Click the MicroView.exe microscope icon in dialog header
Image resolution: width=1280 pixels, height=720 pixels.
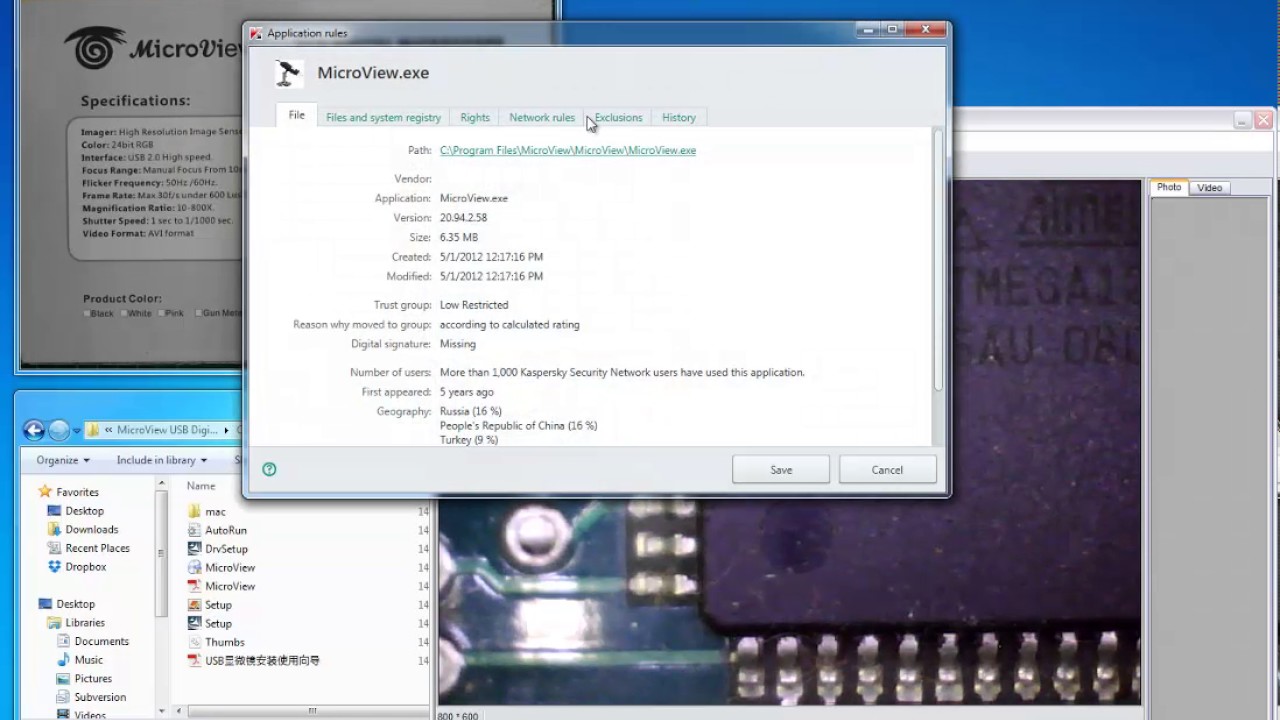[x=289, y=73]
